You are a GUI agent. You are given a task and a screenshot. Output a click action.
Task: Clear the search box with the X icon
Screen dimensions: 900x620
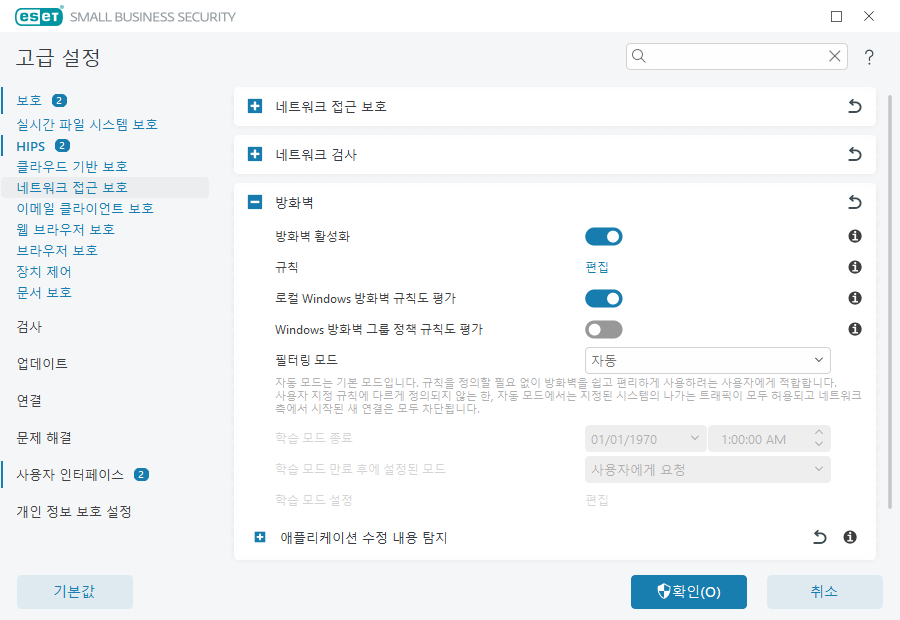click(x=834, y=57)
